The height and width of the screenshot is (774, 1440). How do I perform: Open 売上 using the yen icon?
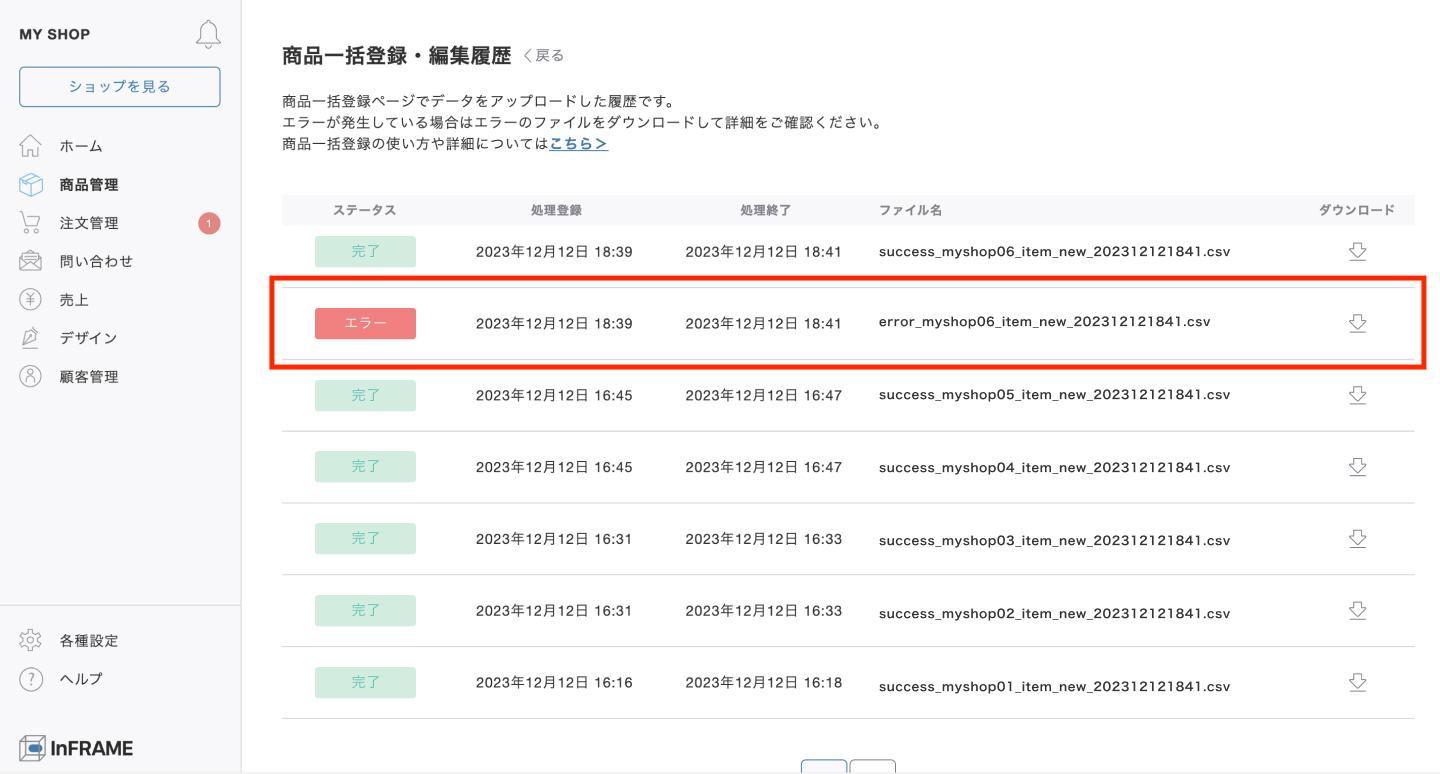point(30,299)
